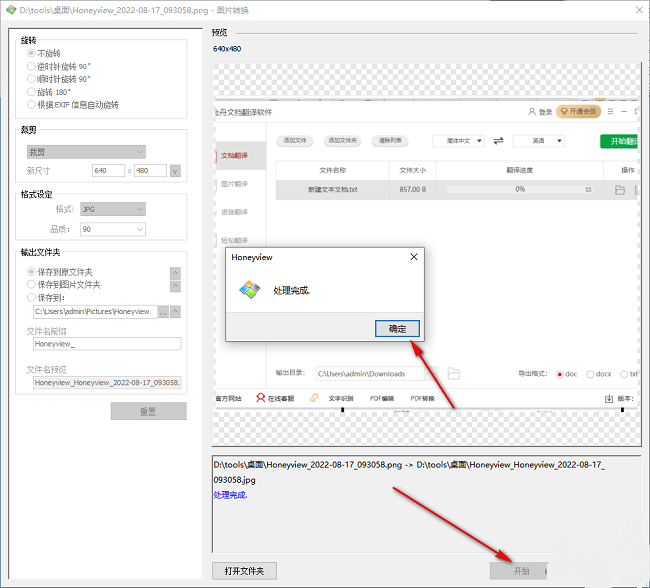Click the 文件大小 857.00 B cell

[412, 190]
